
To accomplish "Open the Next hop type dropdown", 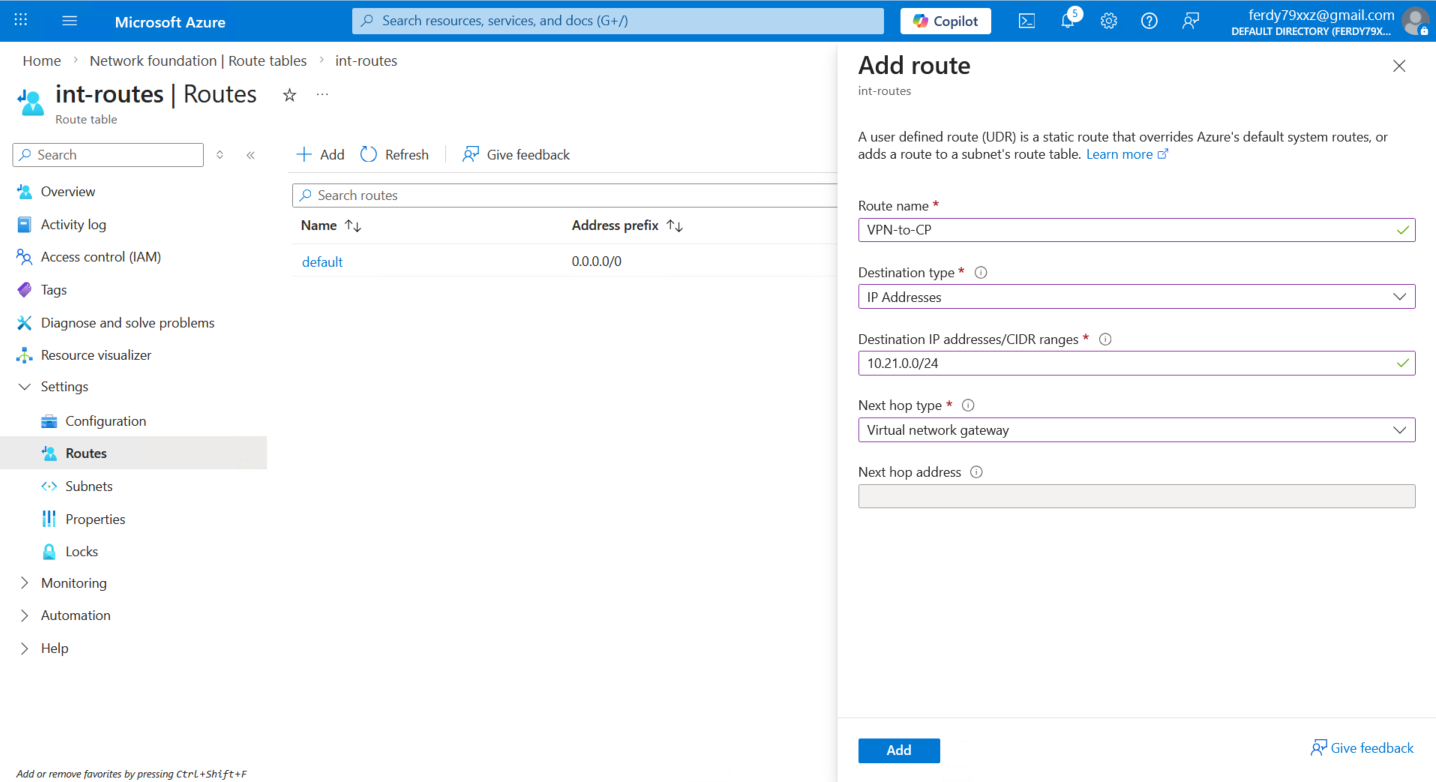I will click(1136, 430).
